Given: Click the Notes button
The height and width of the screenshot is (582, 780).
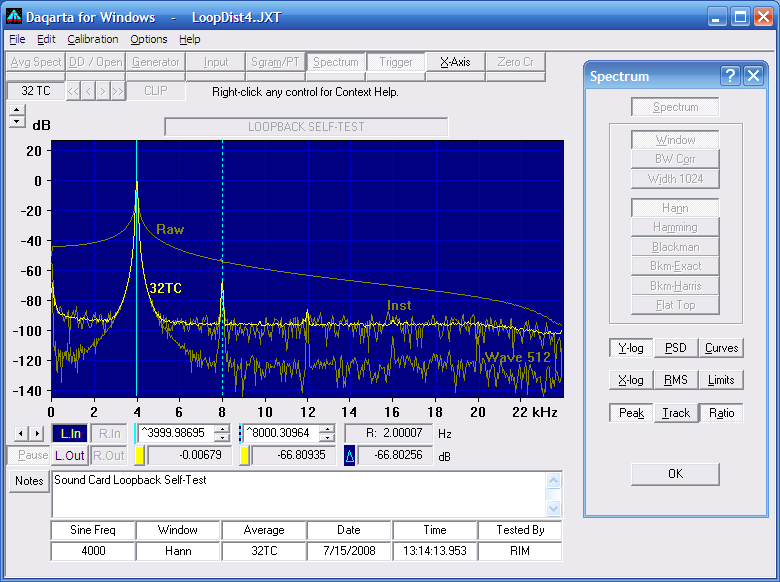Looking at the screenshot, I should [29, 481].
